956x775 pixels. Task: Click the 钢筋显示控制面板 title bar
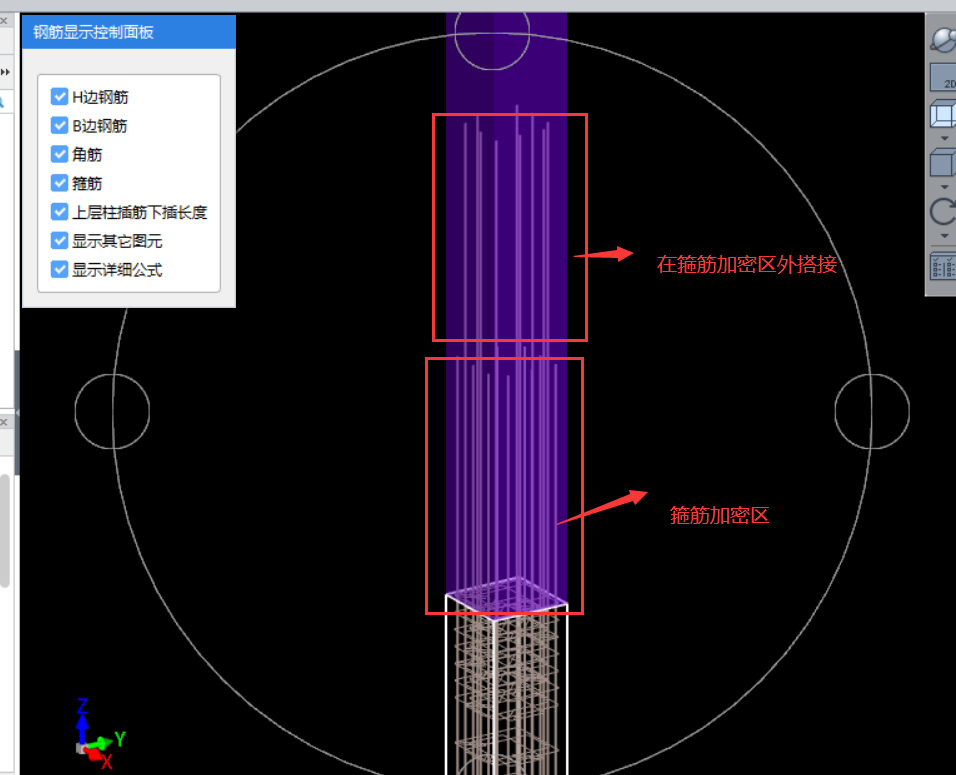128,32
